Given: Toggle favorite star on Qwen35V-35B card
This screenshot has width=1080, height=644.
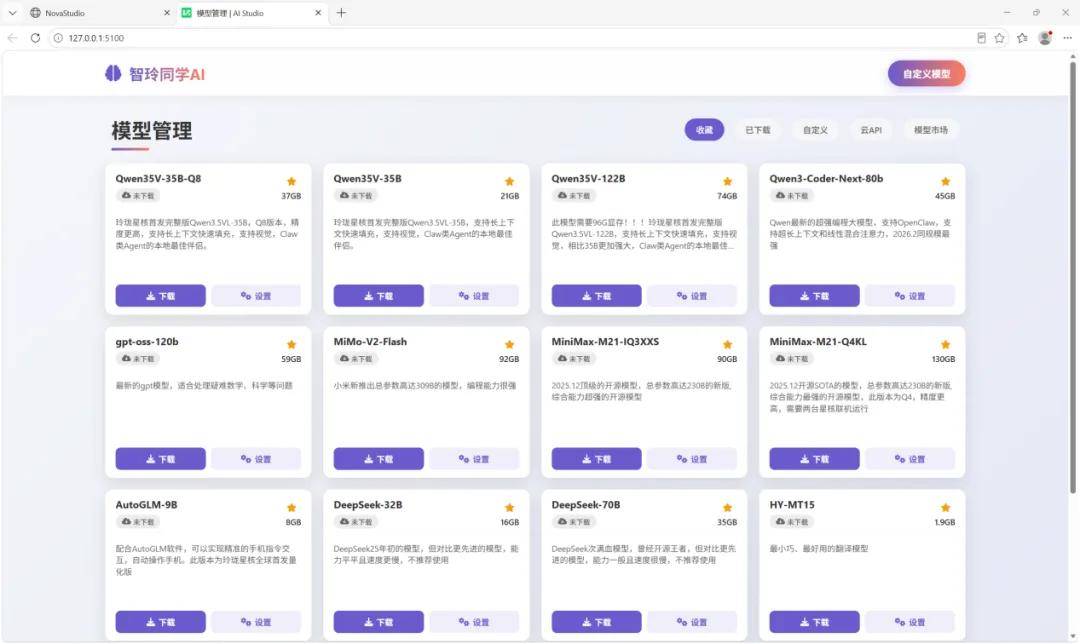Looking at the screenshot, I should tap(510, 182).
